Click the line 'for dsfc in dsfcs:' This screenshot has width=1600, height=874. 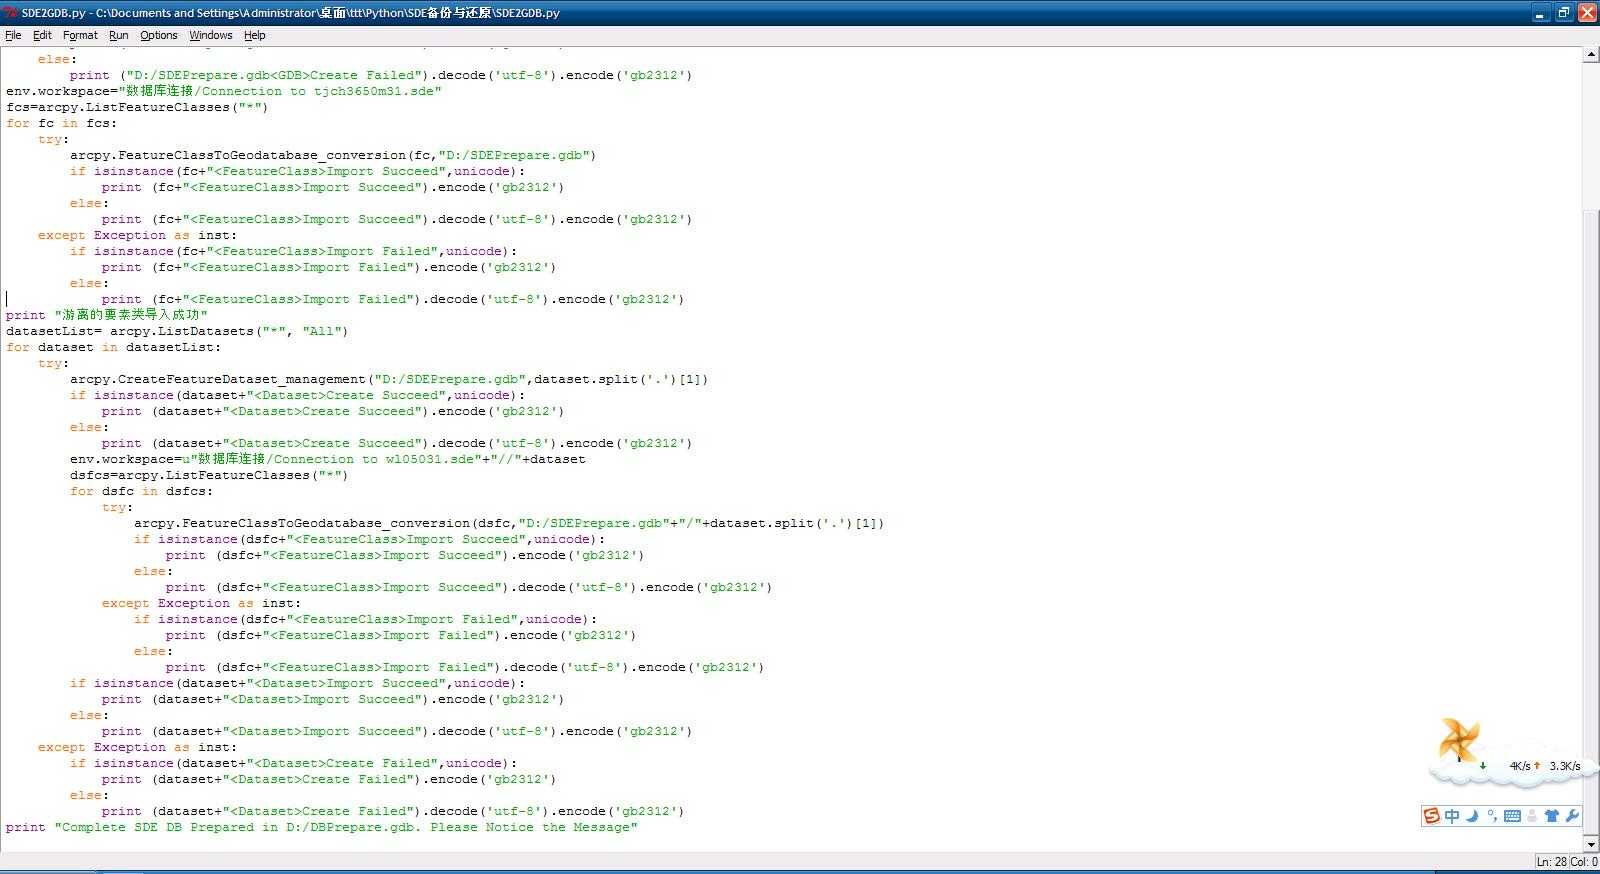141,491
